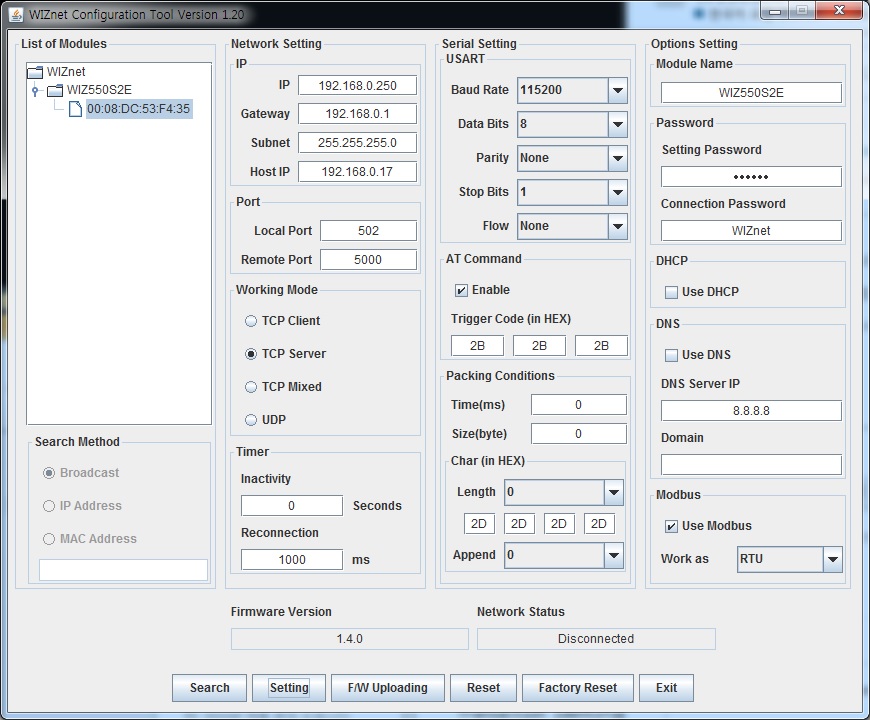870x720 pixels.
Task: Click the Packing Conditions Time(ms) field
Action: (579, 405)
